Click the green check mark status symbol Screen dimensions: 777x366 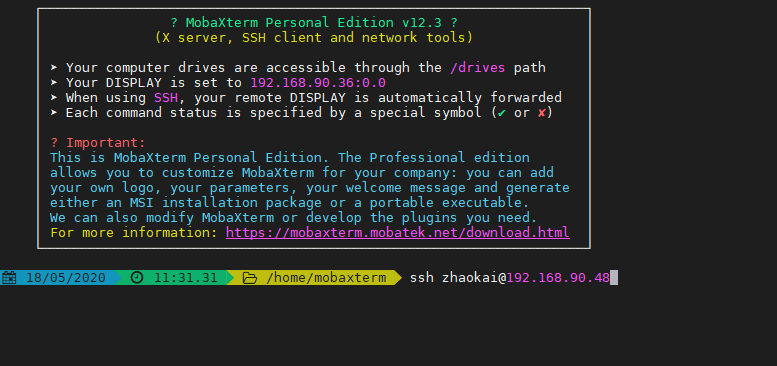click(x=502, y=112)
